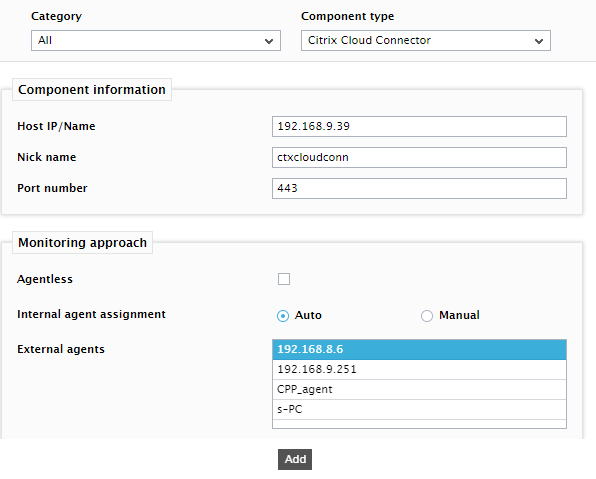
Task: Click the Category dropdown chevron arrow
Action: [x=269, y=41]
